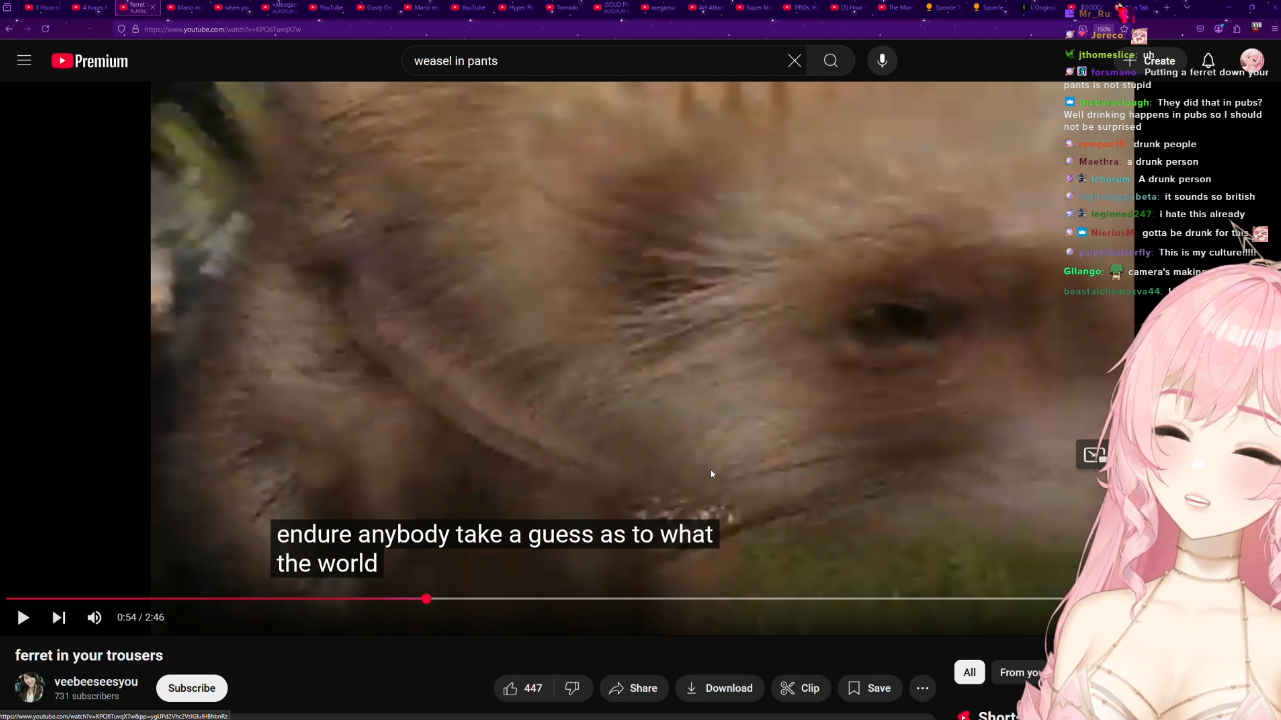Open the YouTube hamburger guide menu

tap(24, 61)
